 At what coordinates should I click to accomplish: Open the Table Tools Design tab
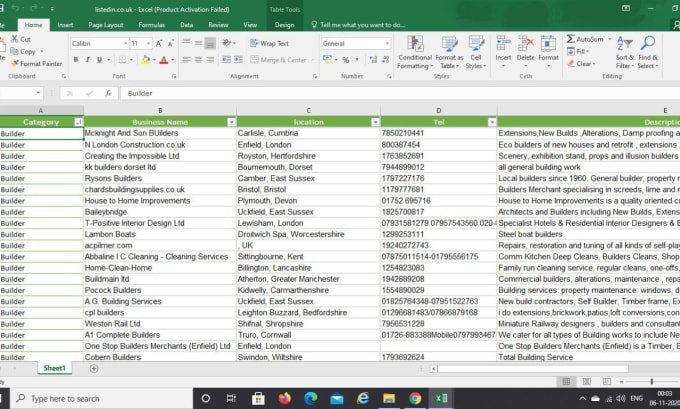[x=284, y=25]
